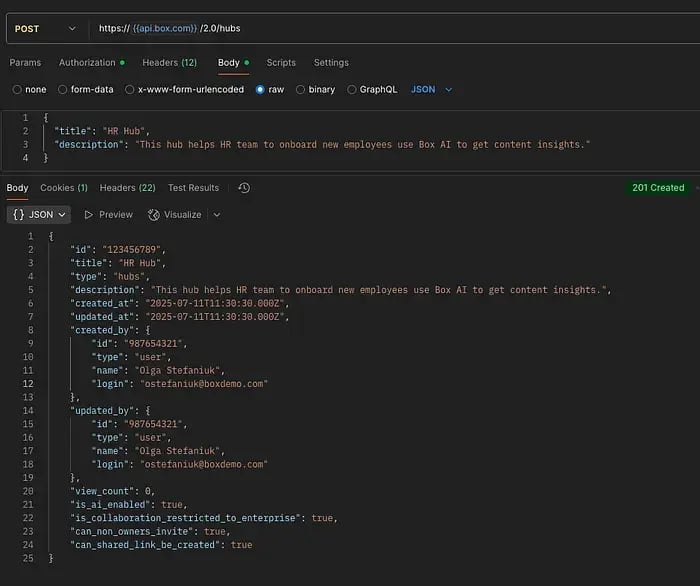Click the "created_by" object line
Image resolution: width=700 pixels, height=586 pixels.
[110, 330]
